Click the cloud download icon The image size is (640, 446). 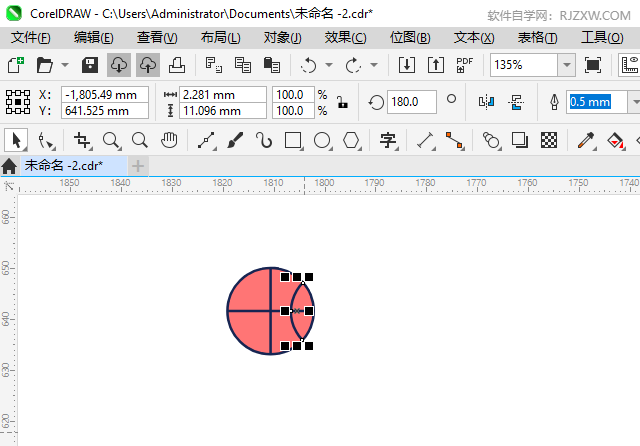click(119, 65)
